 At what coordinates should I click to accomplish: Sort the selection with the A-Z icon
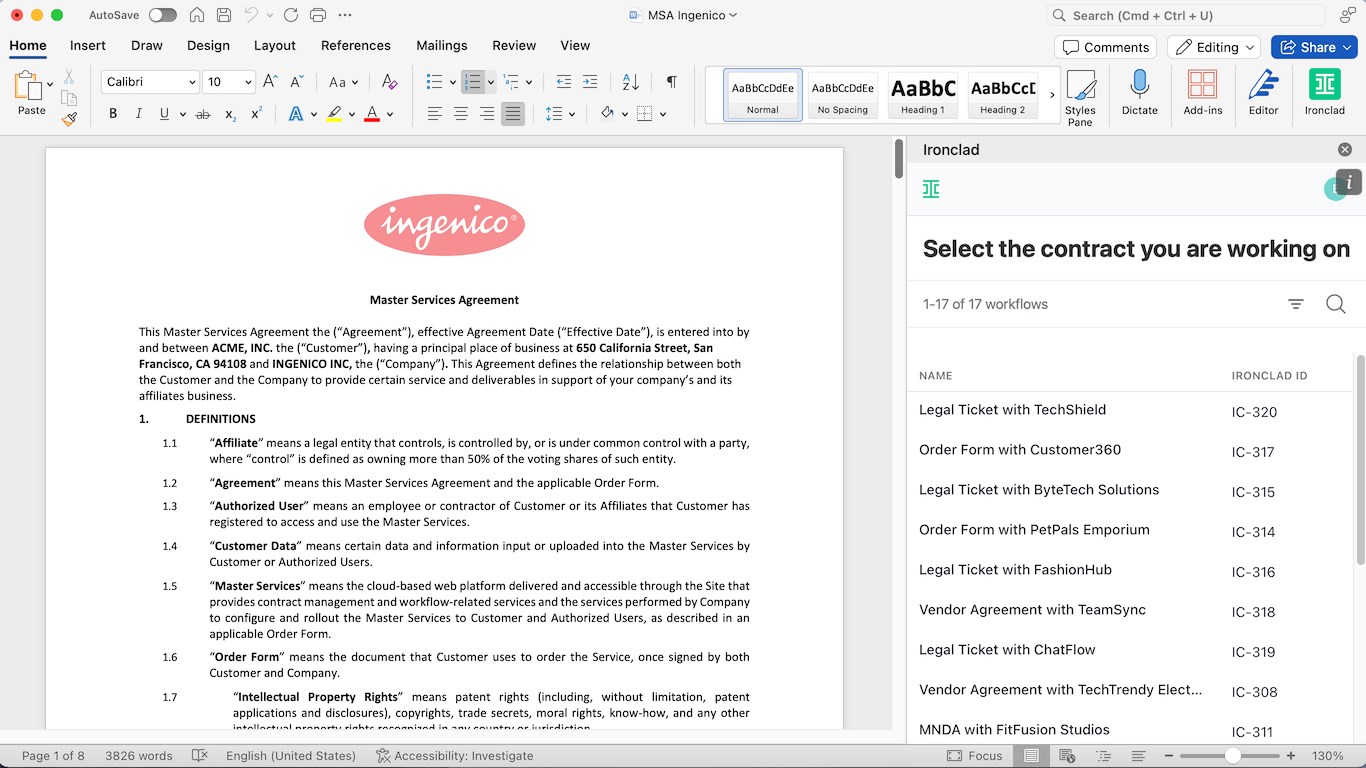(630, 82)
